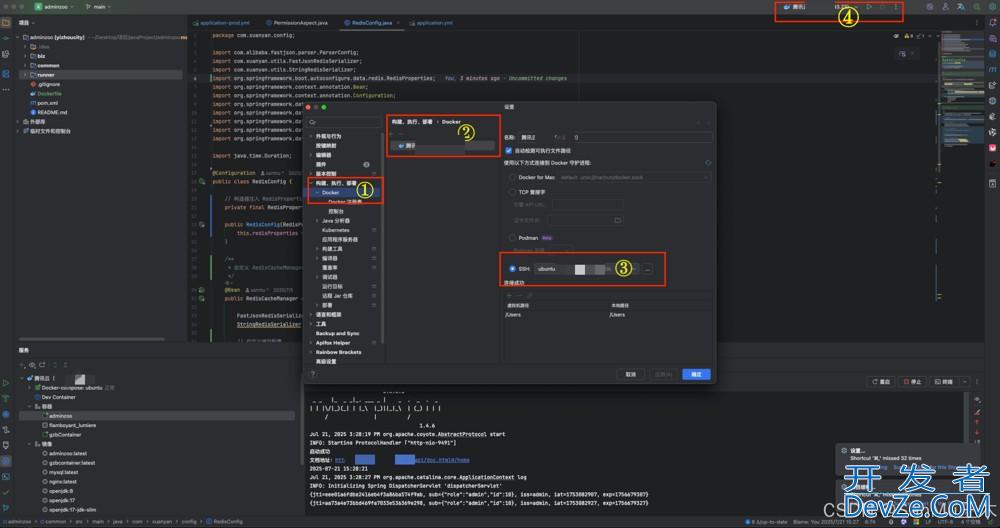
Task: Select .gitignore in project tree
Action: [x=48, y=84]
